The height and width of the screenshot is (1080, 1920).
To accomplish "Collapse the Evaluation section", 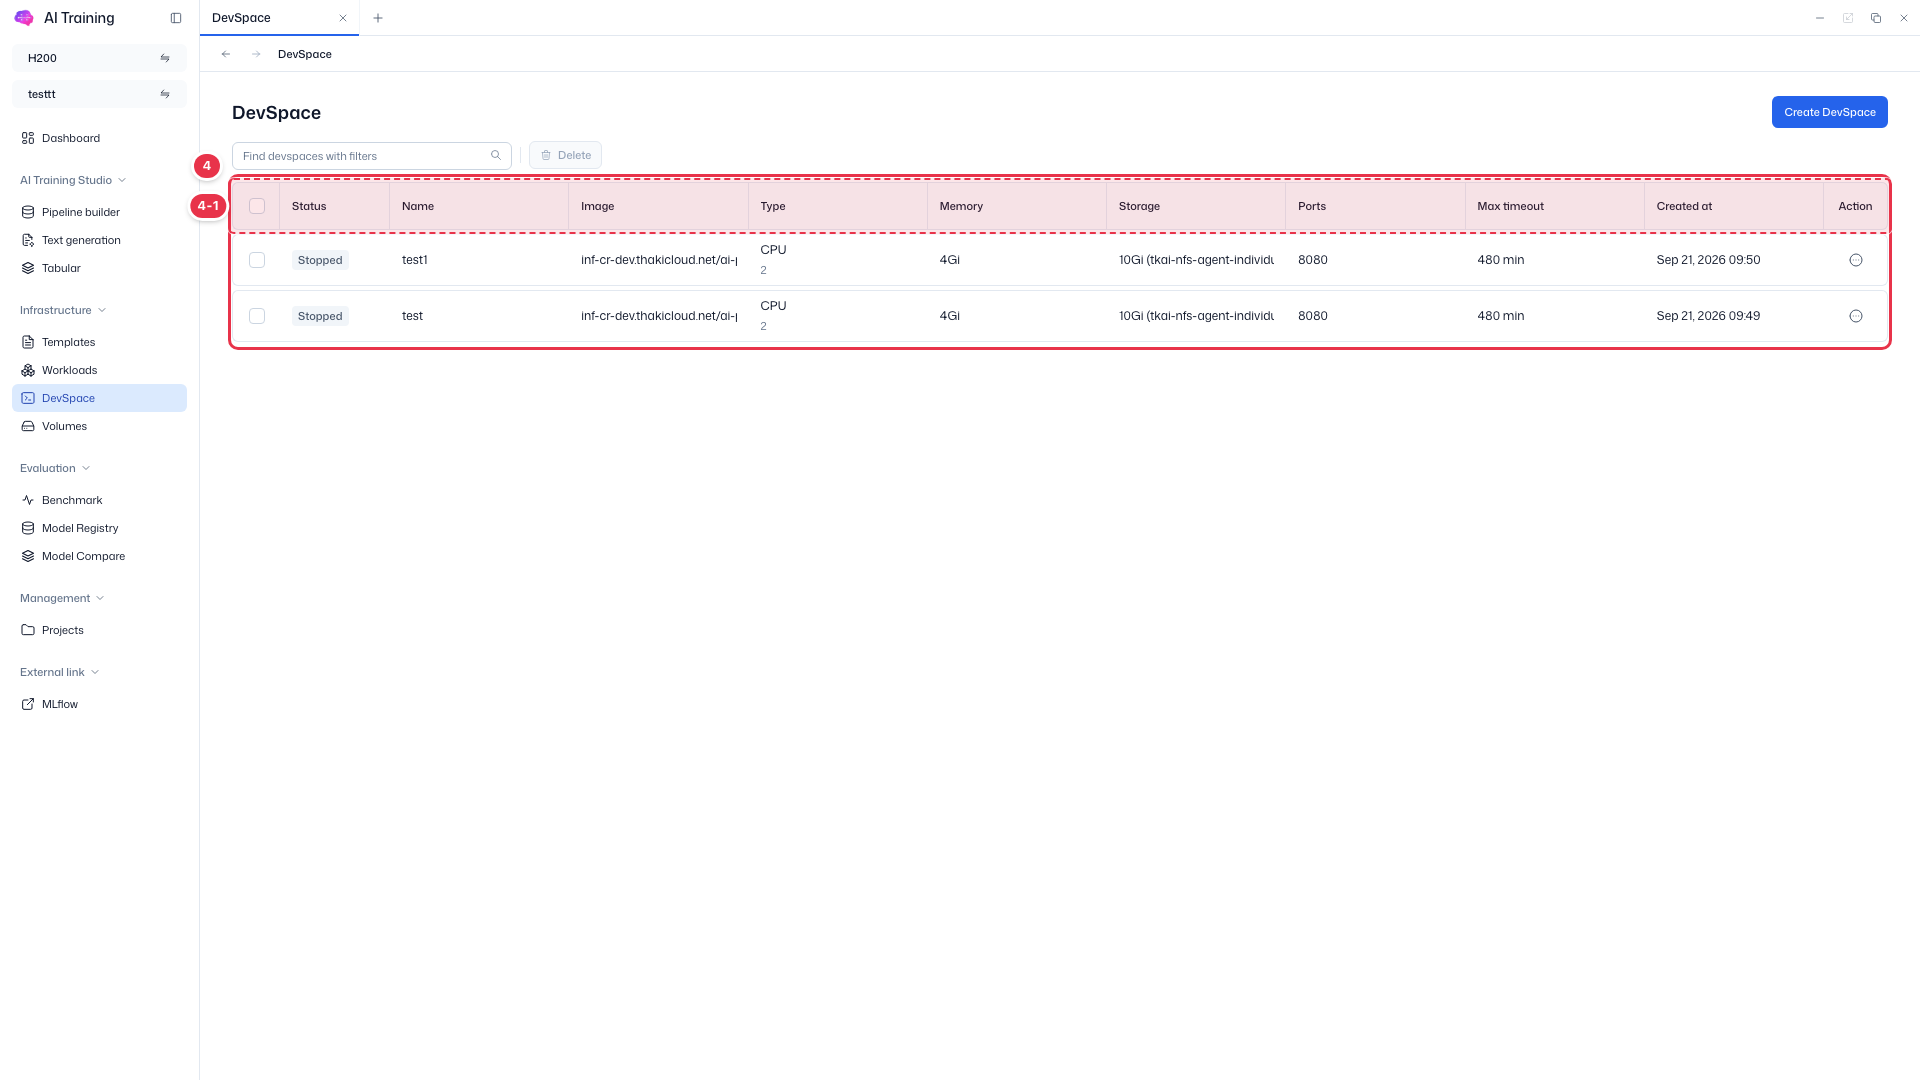I will (55, 468).
